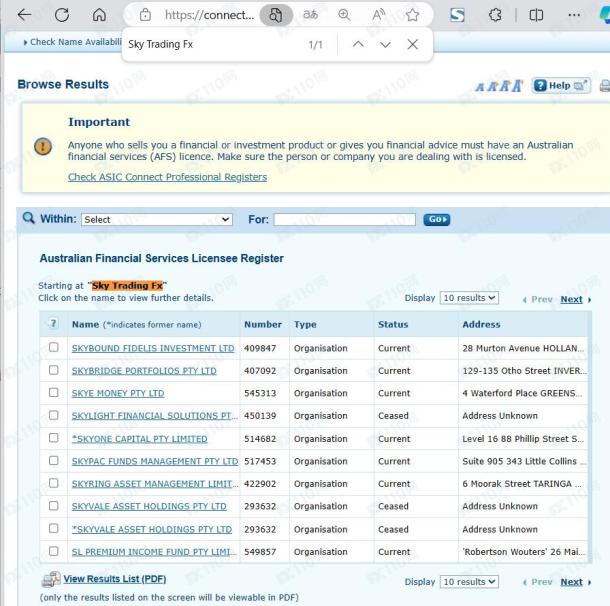Screen dimensions: 610x606
Task: Add page to favorites with the star icon
Action: tap(412, 15)
